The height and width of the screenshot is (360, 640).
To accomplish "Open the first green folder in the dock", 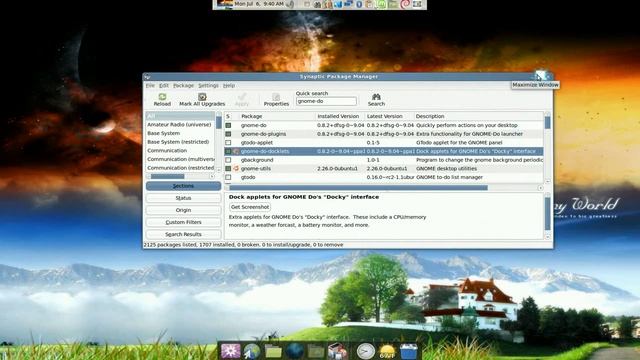I will (273, 351).
